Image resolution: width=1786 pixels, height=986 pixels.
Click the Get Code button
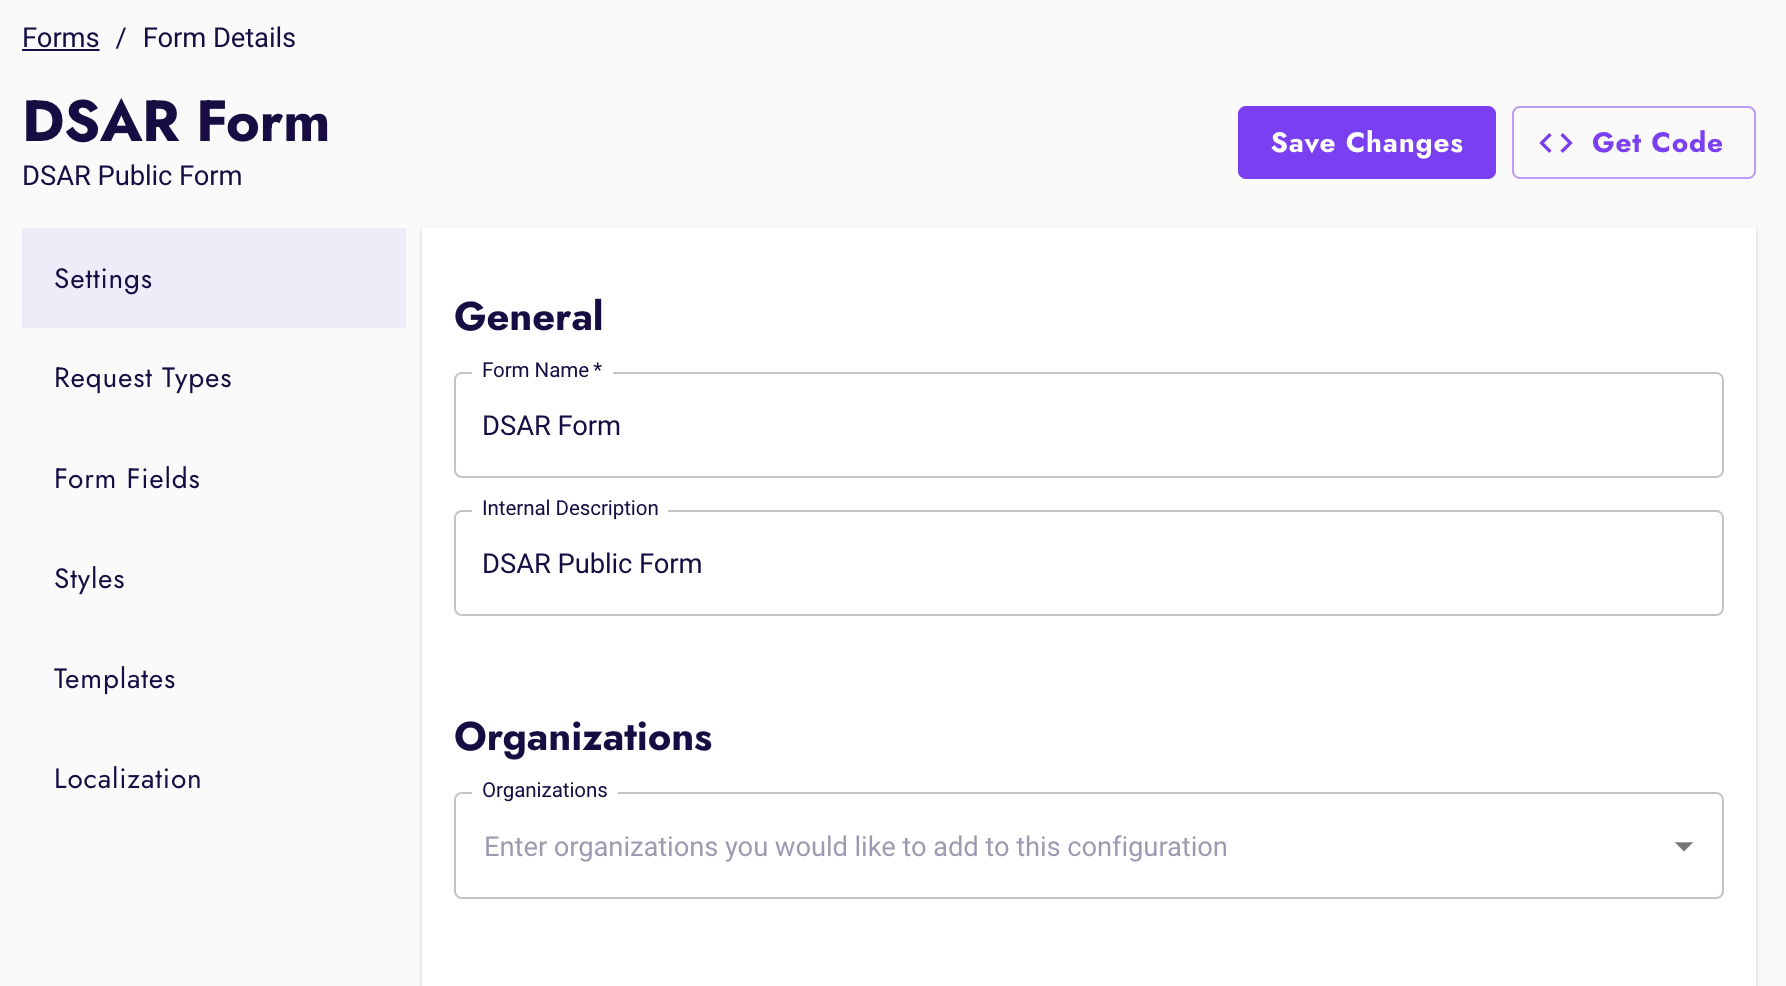click(1633, 143)
